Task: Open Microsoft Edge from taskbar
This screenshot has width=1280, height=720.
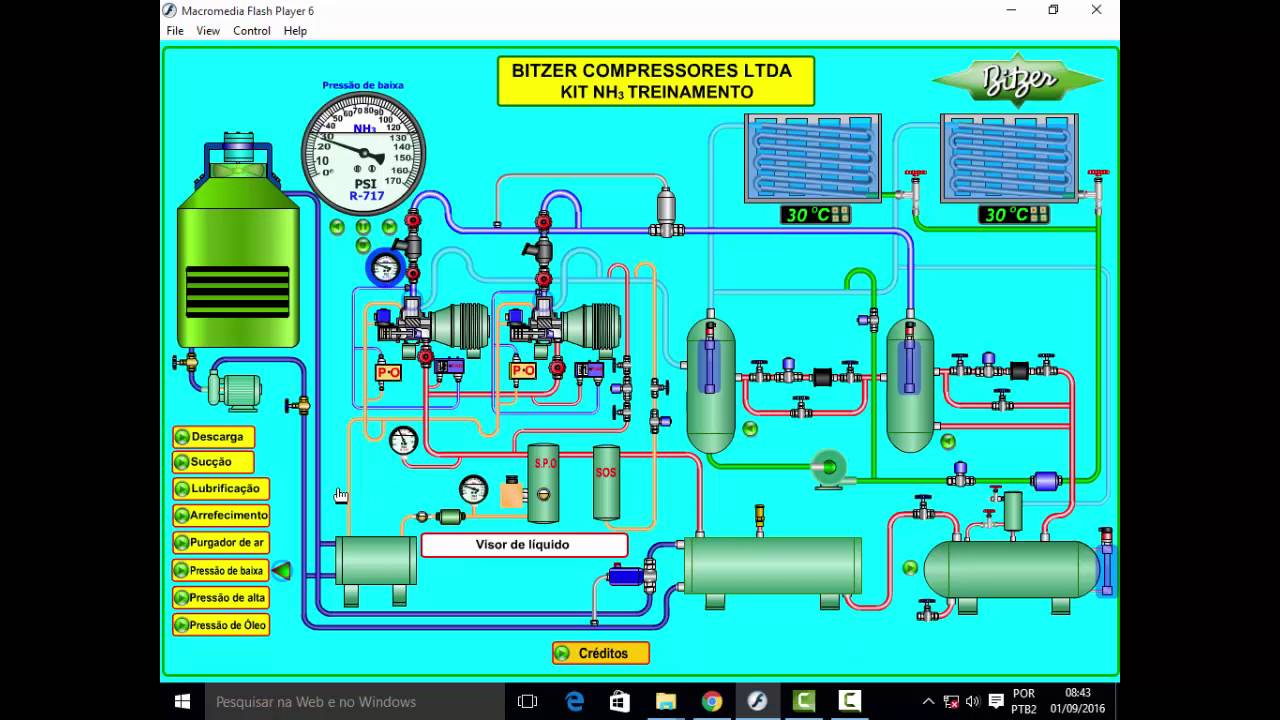Action: (x=574, y=702)
